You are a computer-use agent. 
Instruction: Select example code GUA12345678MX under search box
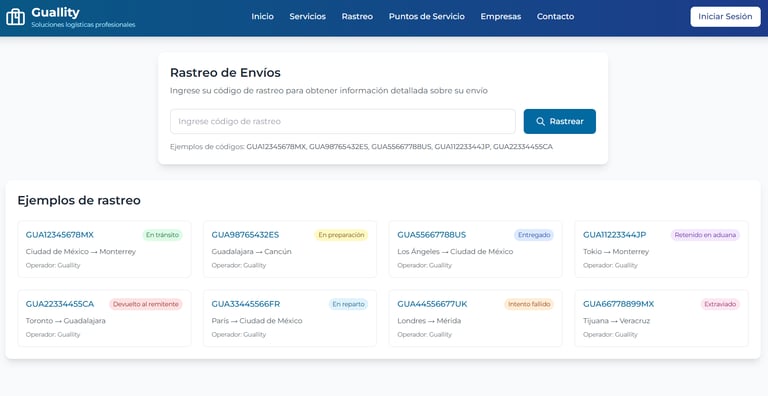coord(276,147)
